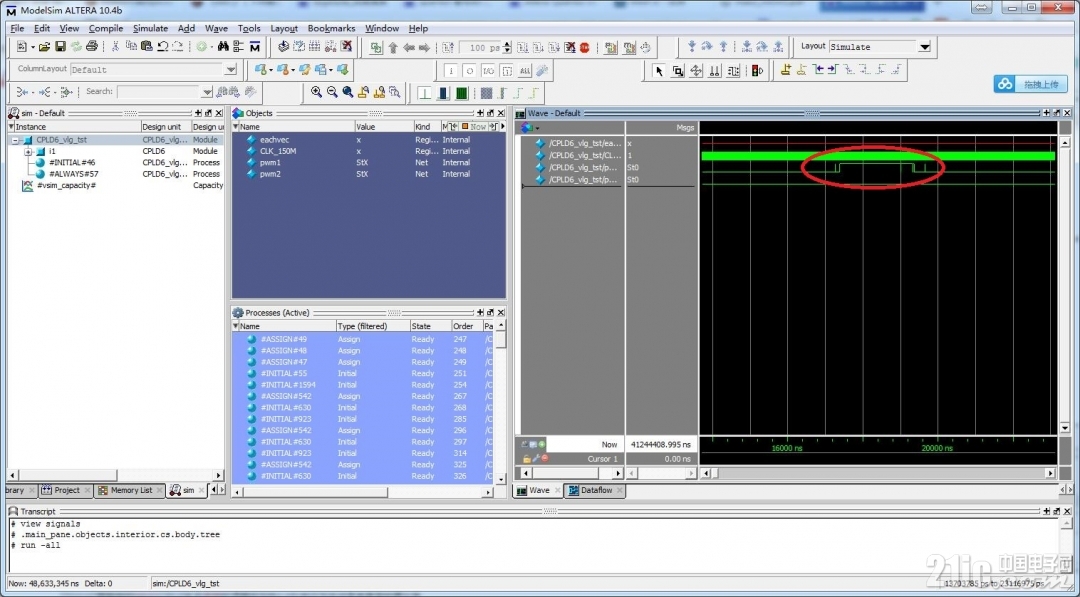This screenshot has width=1080, height=597.
Task: Click the Search input field
Action: click(x=158, y=92)
